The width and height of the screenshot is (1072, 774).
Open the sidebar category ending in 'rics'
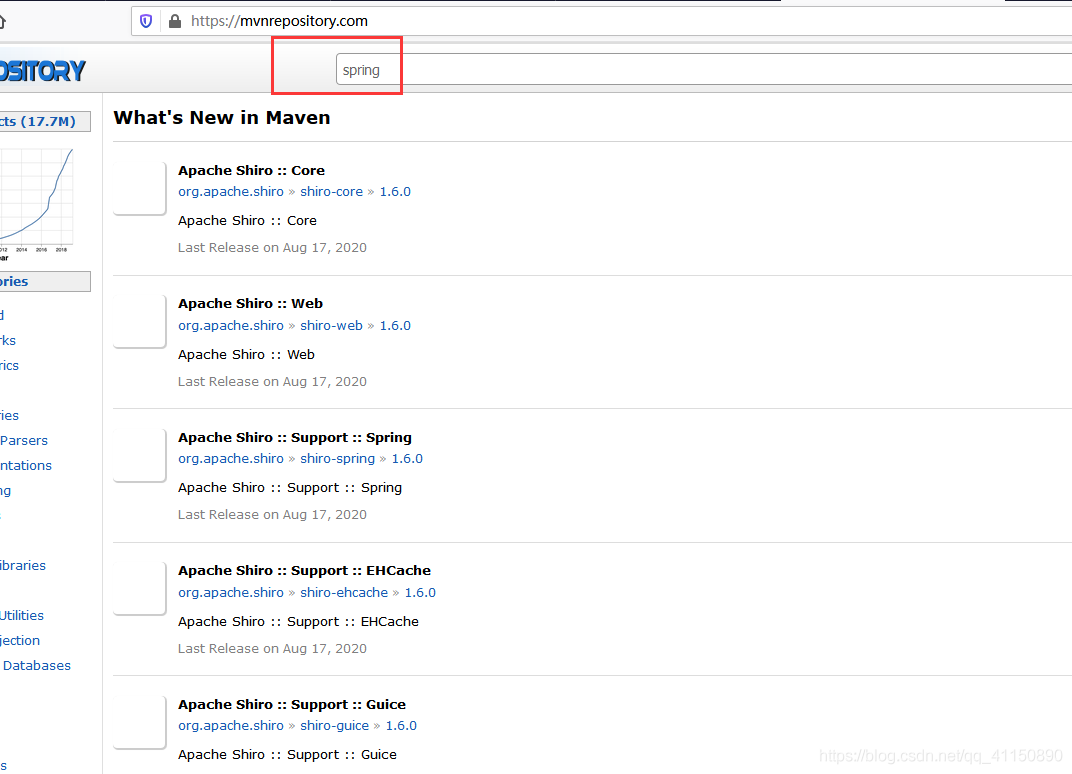pyautogui.click(x=10, y=366)
